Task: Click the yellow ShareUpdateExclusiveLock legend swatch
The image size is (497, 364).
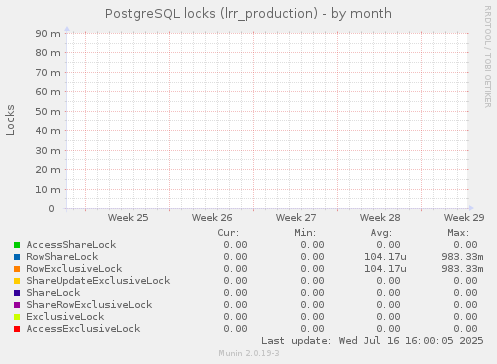Action: [x=17, y=281]
